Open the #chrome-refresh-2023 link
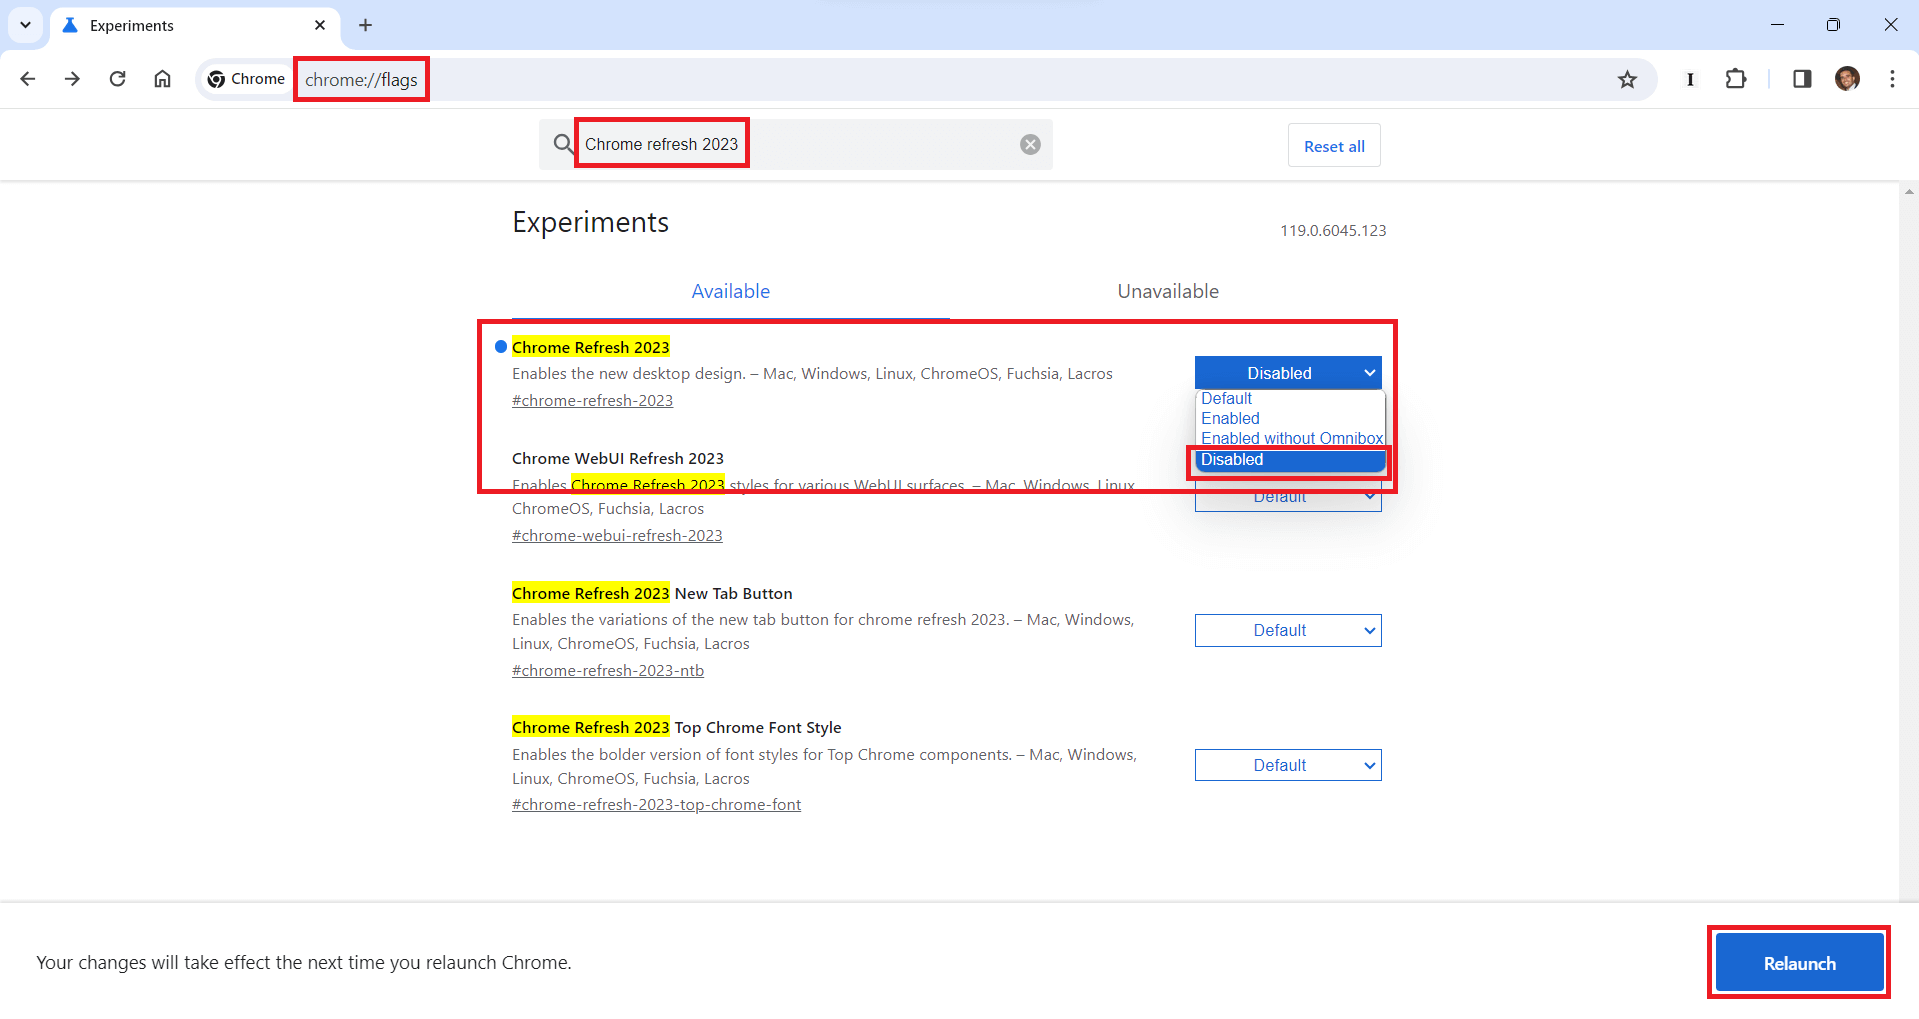Screen dimensions: 1919x1019 coord(592,400)
